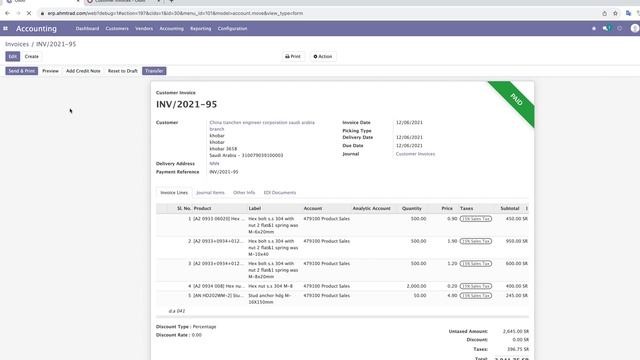Click product [A2 0934 008] Hex nut line

pos(218,286)
